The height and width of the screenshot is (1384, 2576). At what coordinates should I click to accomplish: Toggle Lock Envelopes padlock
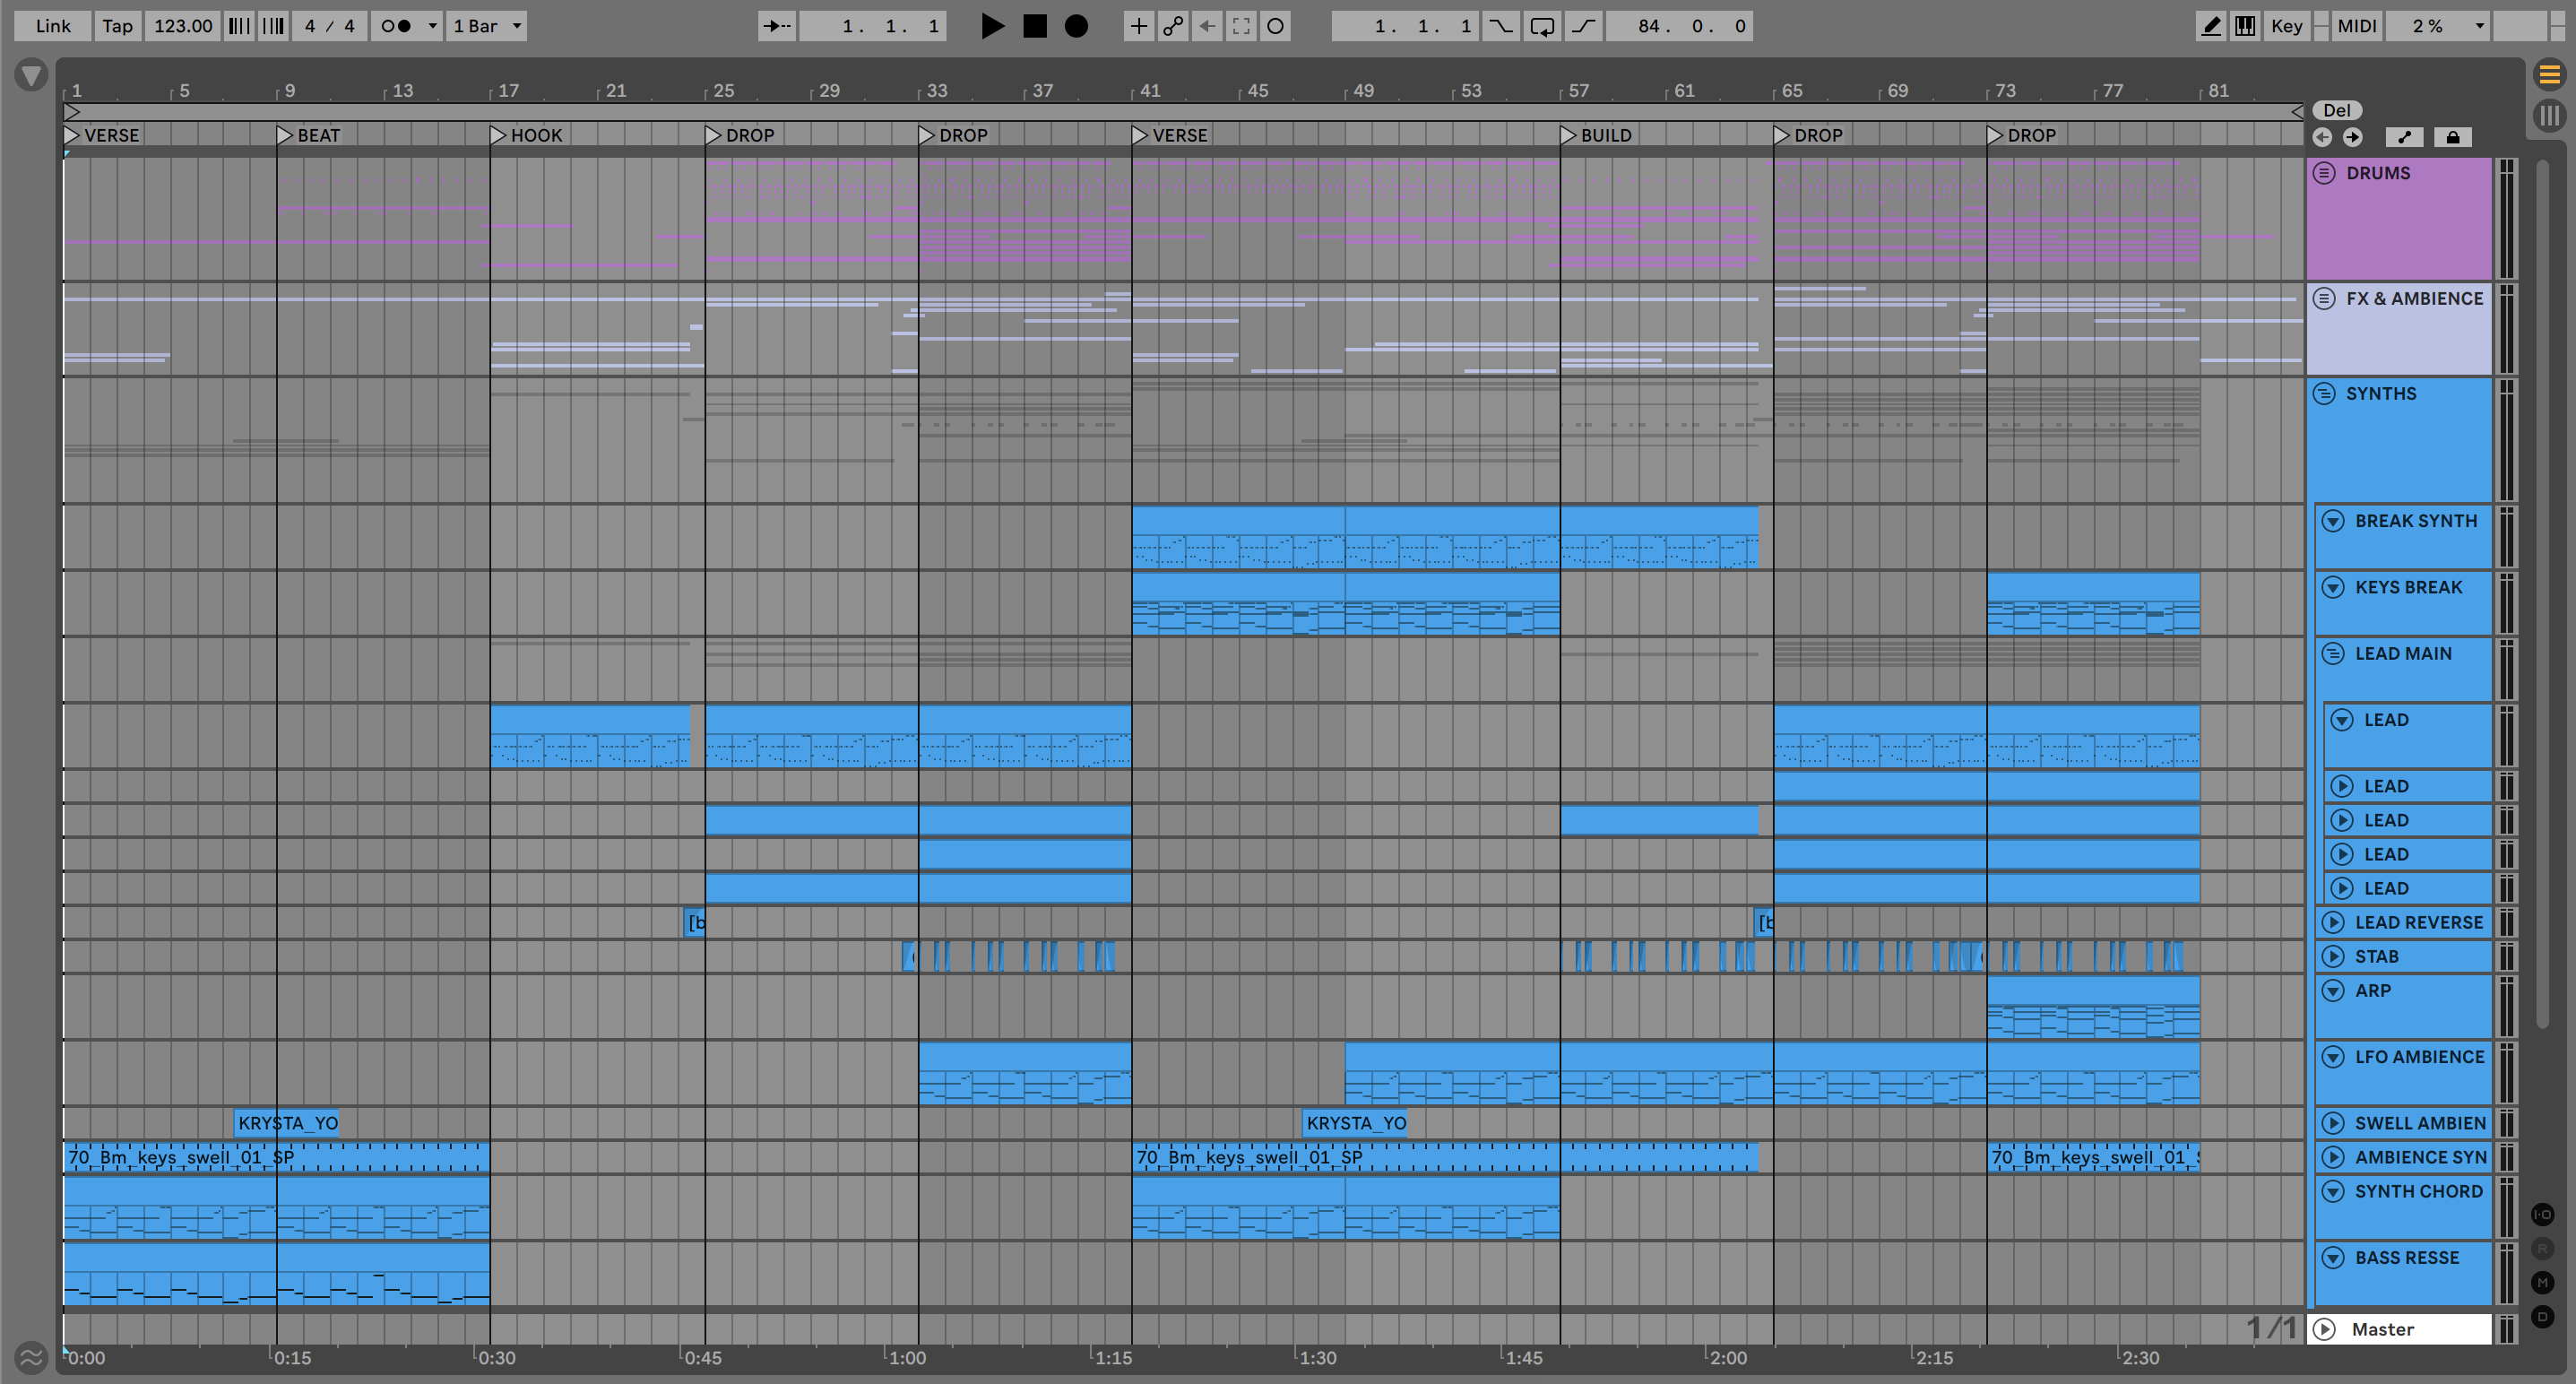click(x=2452, y=137)
